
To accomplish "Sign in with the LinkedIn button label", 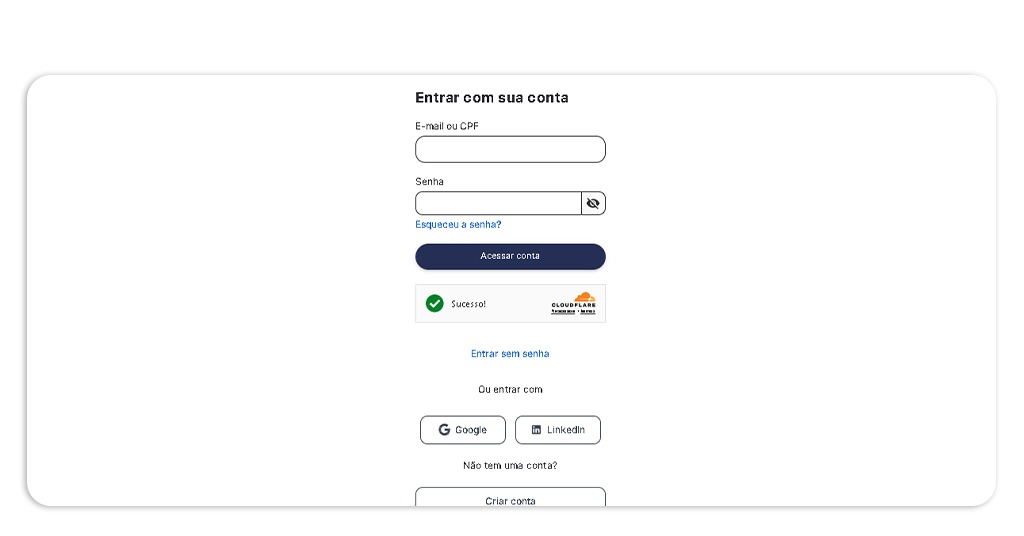I will [566, 430].
